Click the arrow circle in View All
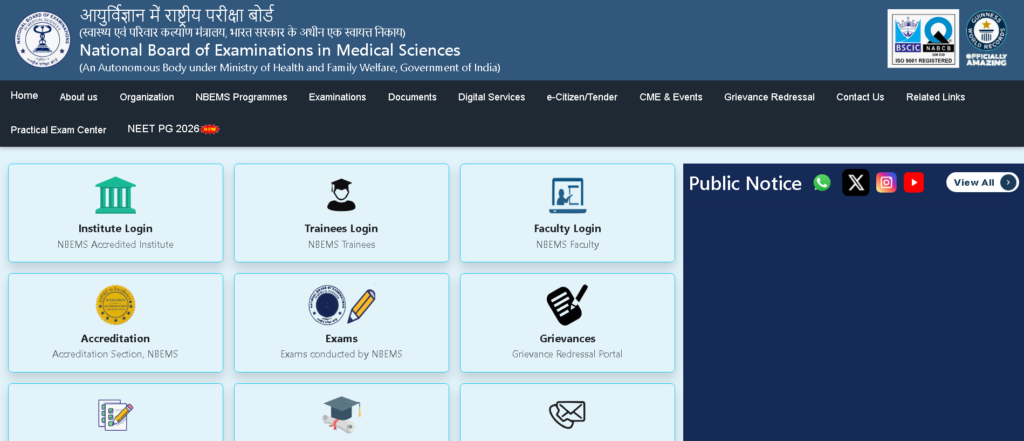 [1008, 182]
